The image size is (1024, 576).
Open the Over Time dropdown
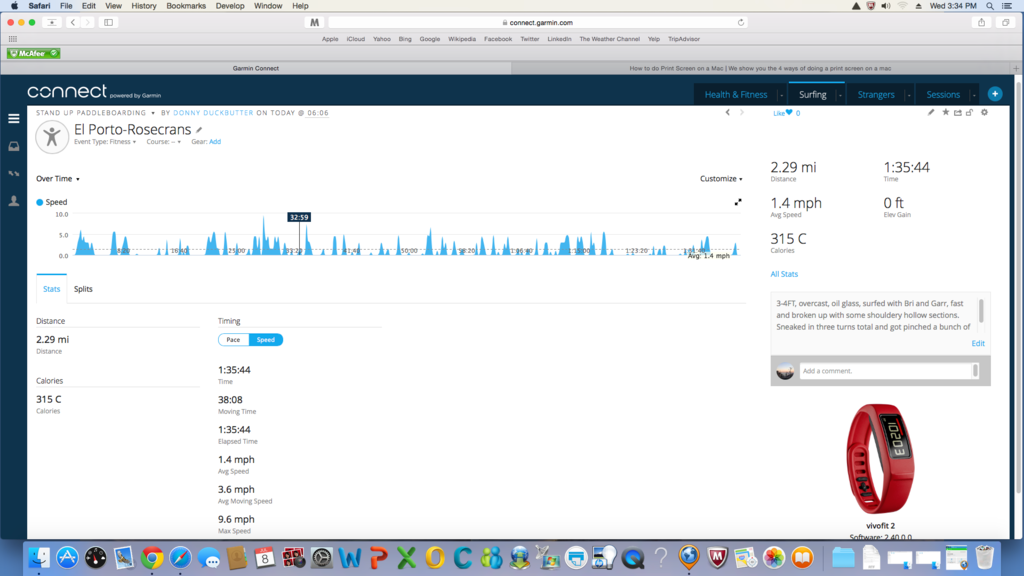coord(58,179)
